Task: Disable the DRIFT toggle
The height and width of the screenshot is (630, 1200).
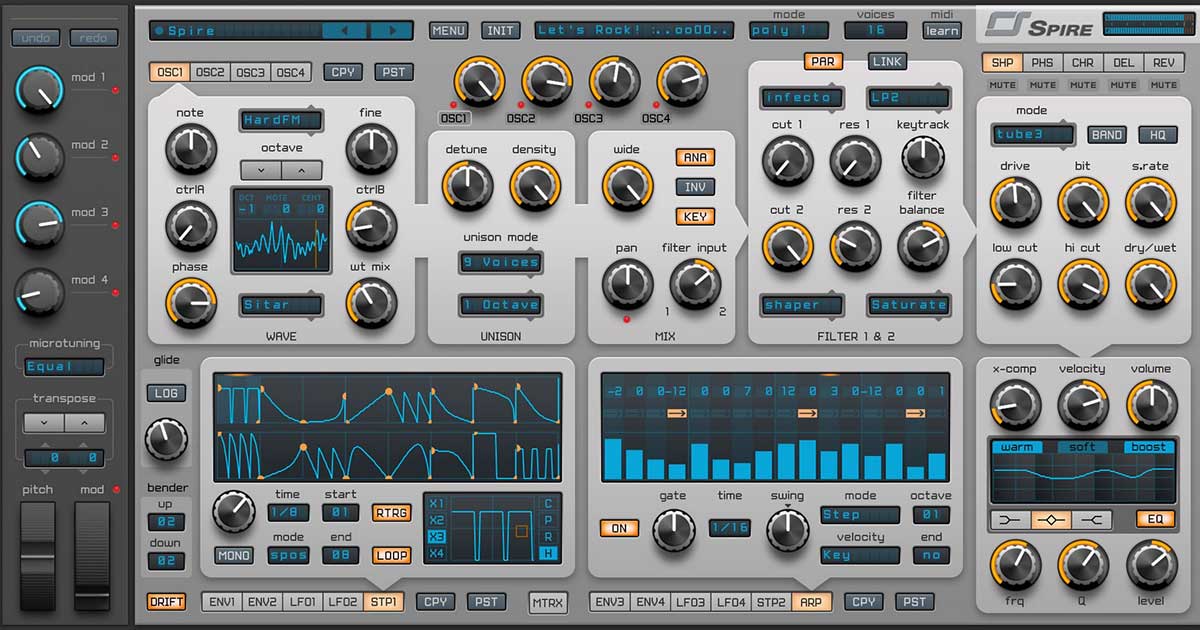Action: pos(166,602)
